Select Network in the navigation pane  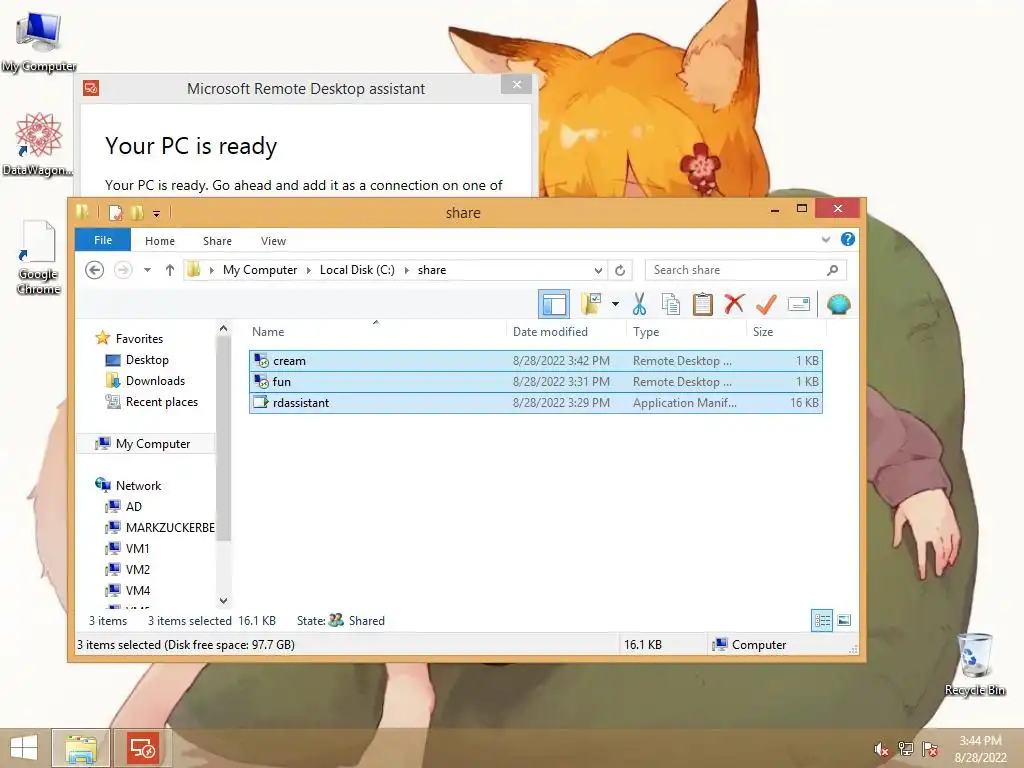[x=138, y=485]
